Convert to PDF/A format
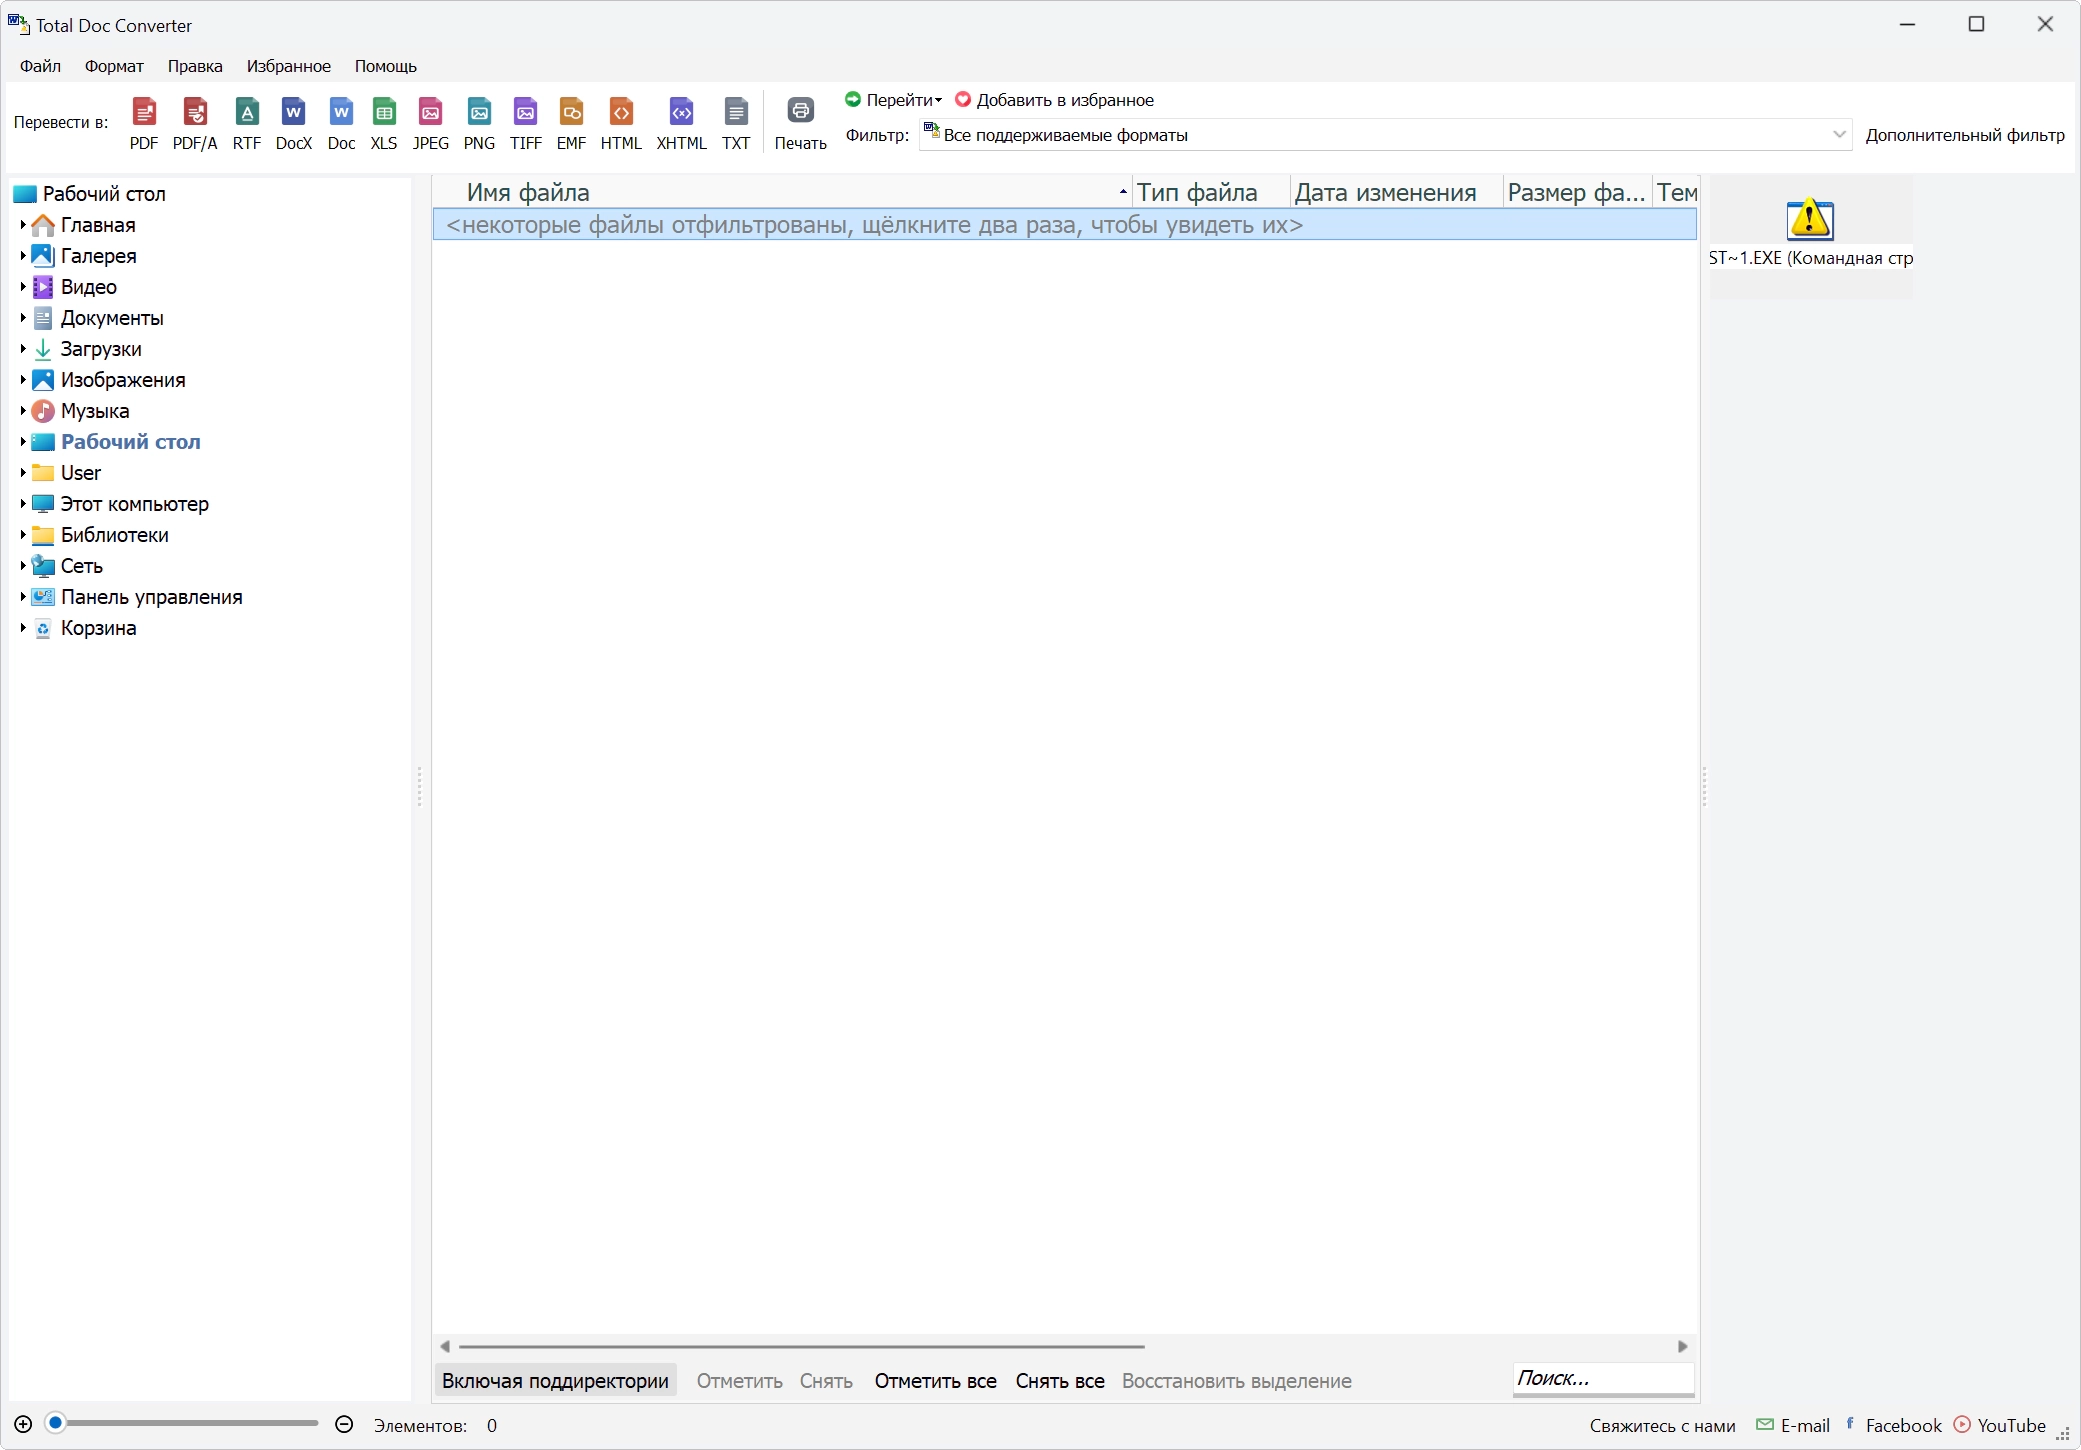 (195, 123)
